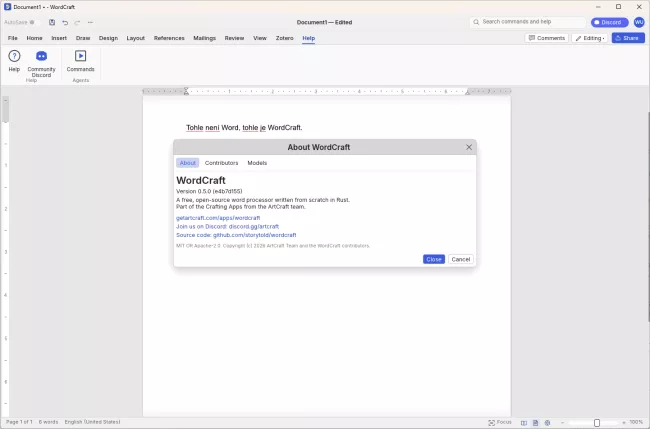Click the 'Page 1 of 1' status entry
This screenshot has width=650, height=429.
coord(19,422)
